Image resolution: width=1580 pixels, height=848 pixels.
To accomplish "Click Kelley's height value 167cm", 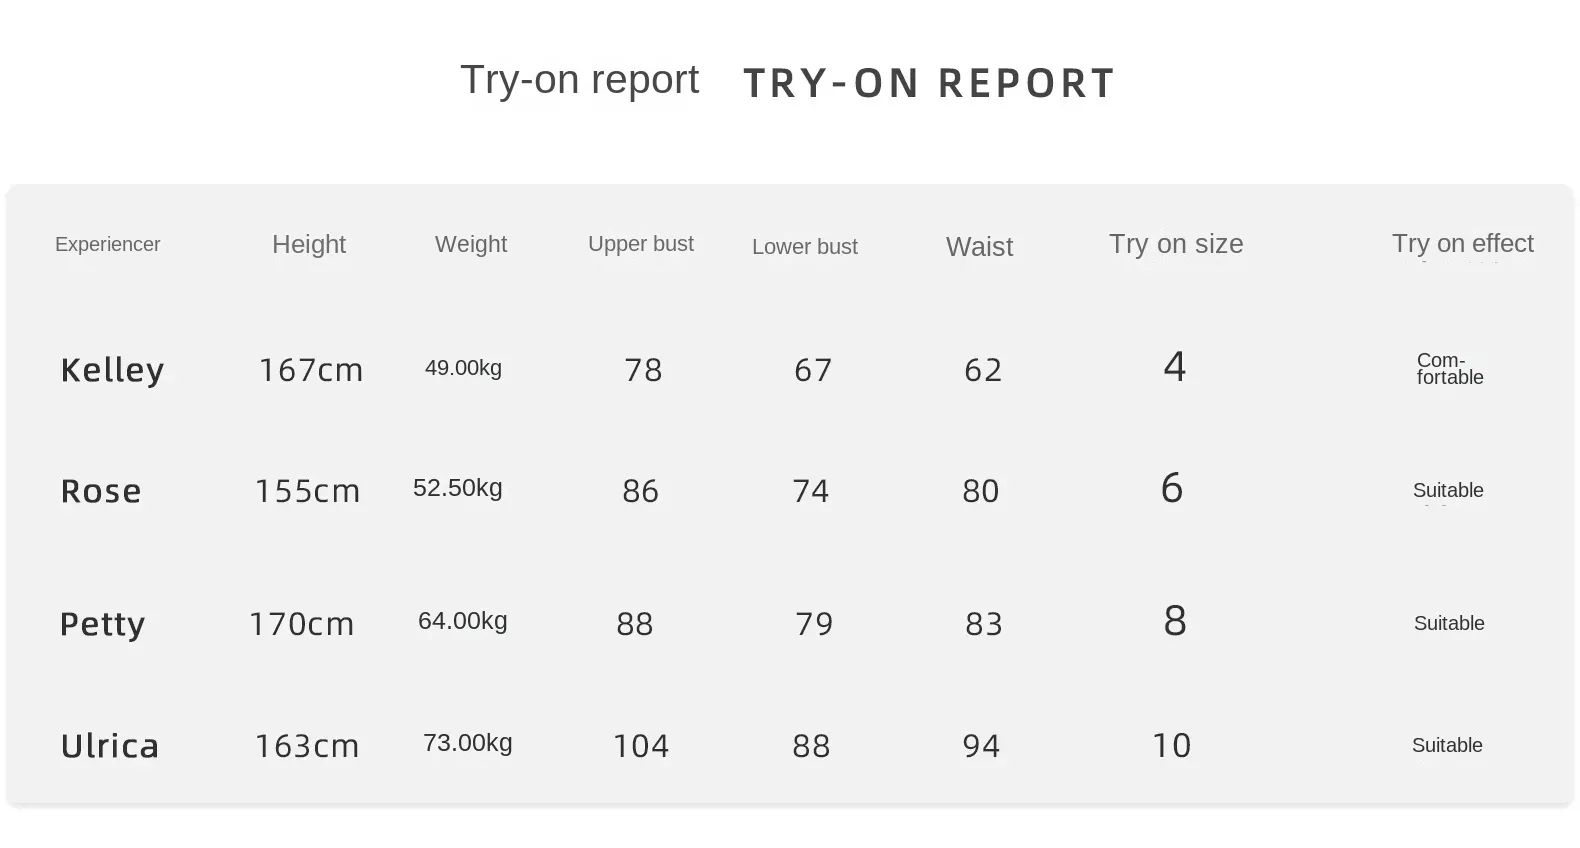I will 311,370.
